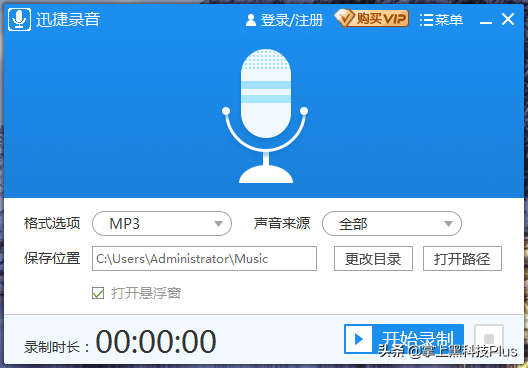This screenshot has width=528, height=368.
Task: Click the 更改目录 button
Action: (x=373, y=259)
